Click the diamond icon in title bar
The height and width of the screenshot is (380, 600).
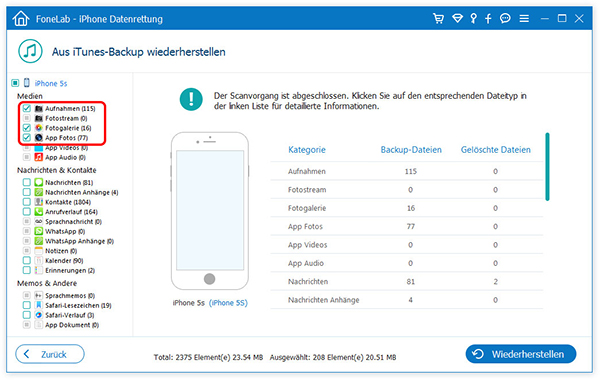pyautogui.click(x=457, y=18)
